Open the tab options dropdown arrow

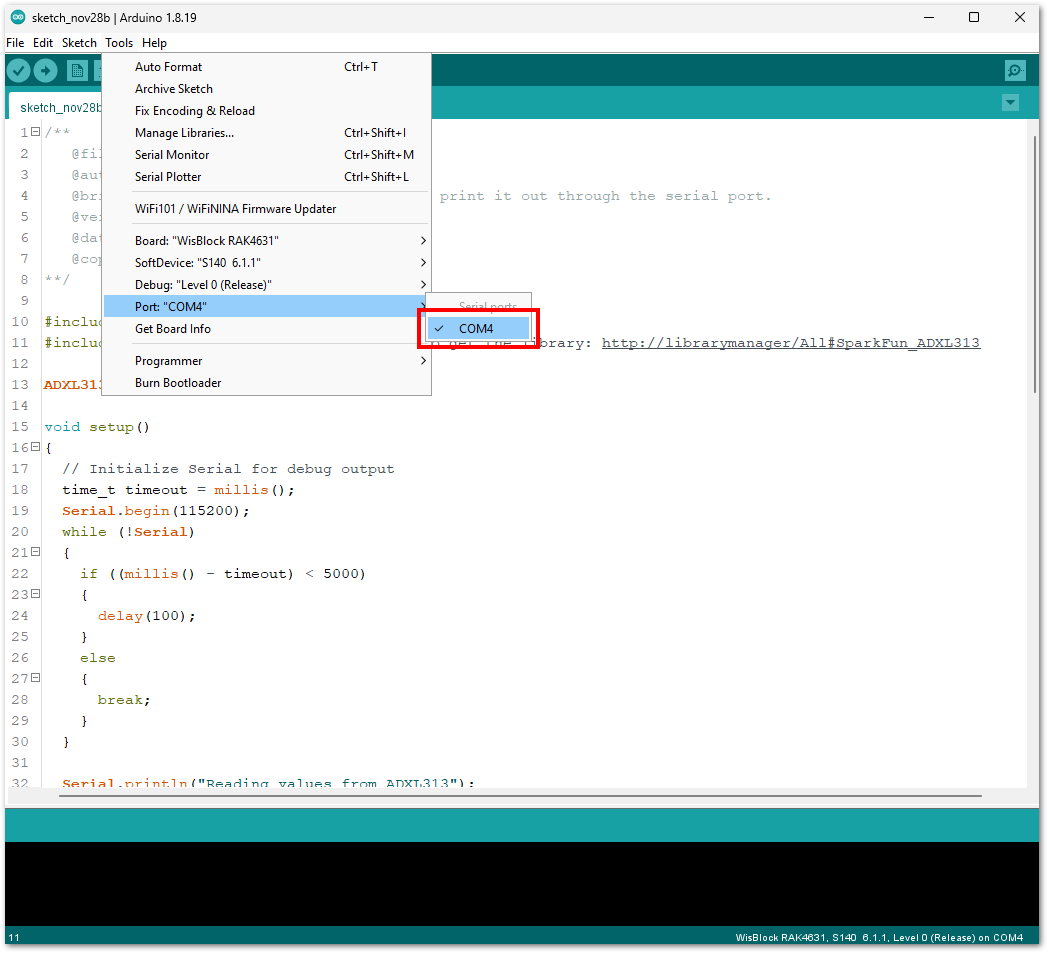click(1010, 103)
